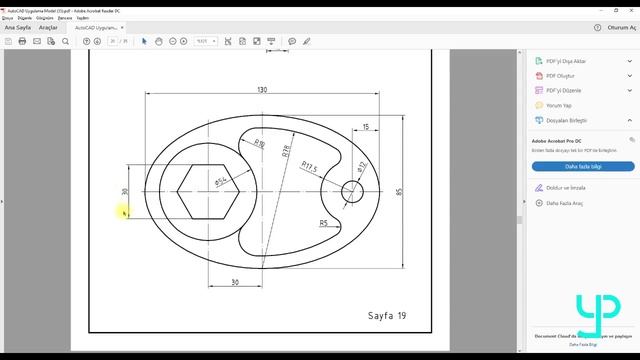Click the Search magnifier icon
The height and width of the screenshot is (360, 640).
65,41
